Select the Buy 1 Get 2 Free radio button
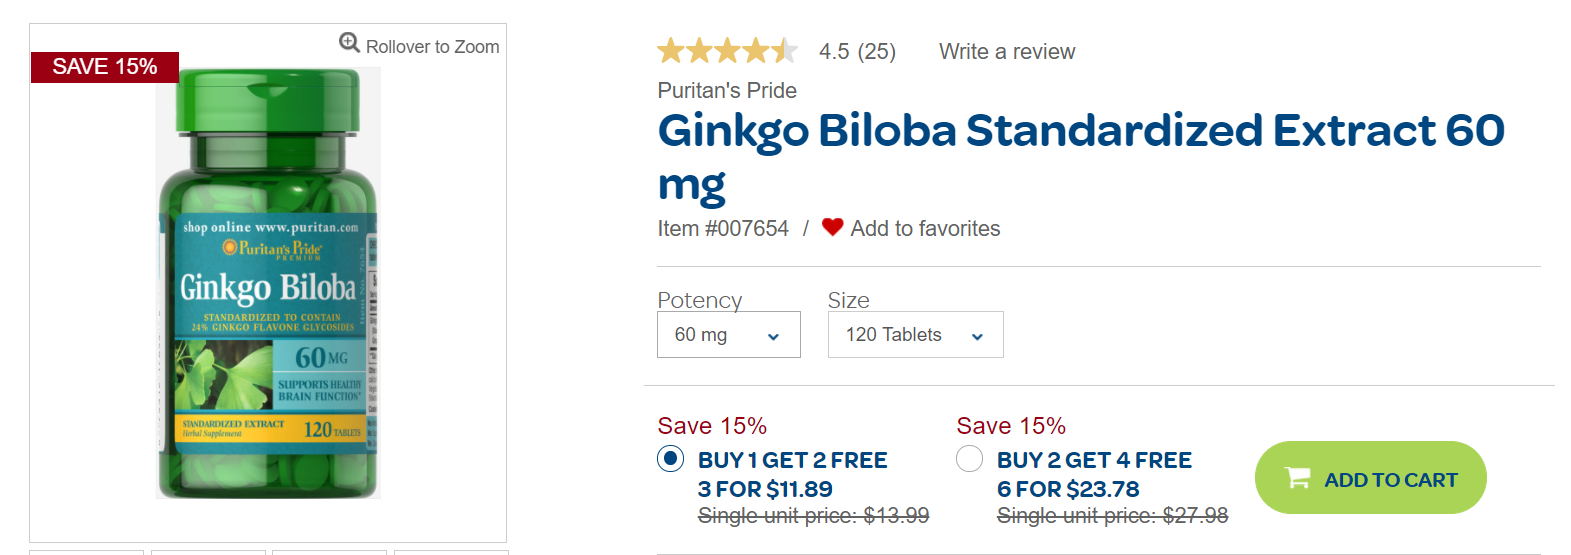Screen dimensions: 1571x555 tap(670, 459)
